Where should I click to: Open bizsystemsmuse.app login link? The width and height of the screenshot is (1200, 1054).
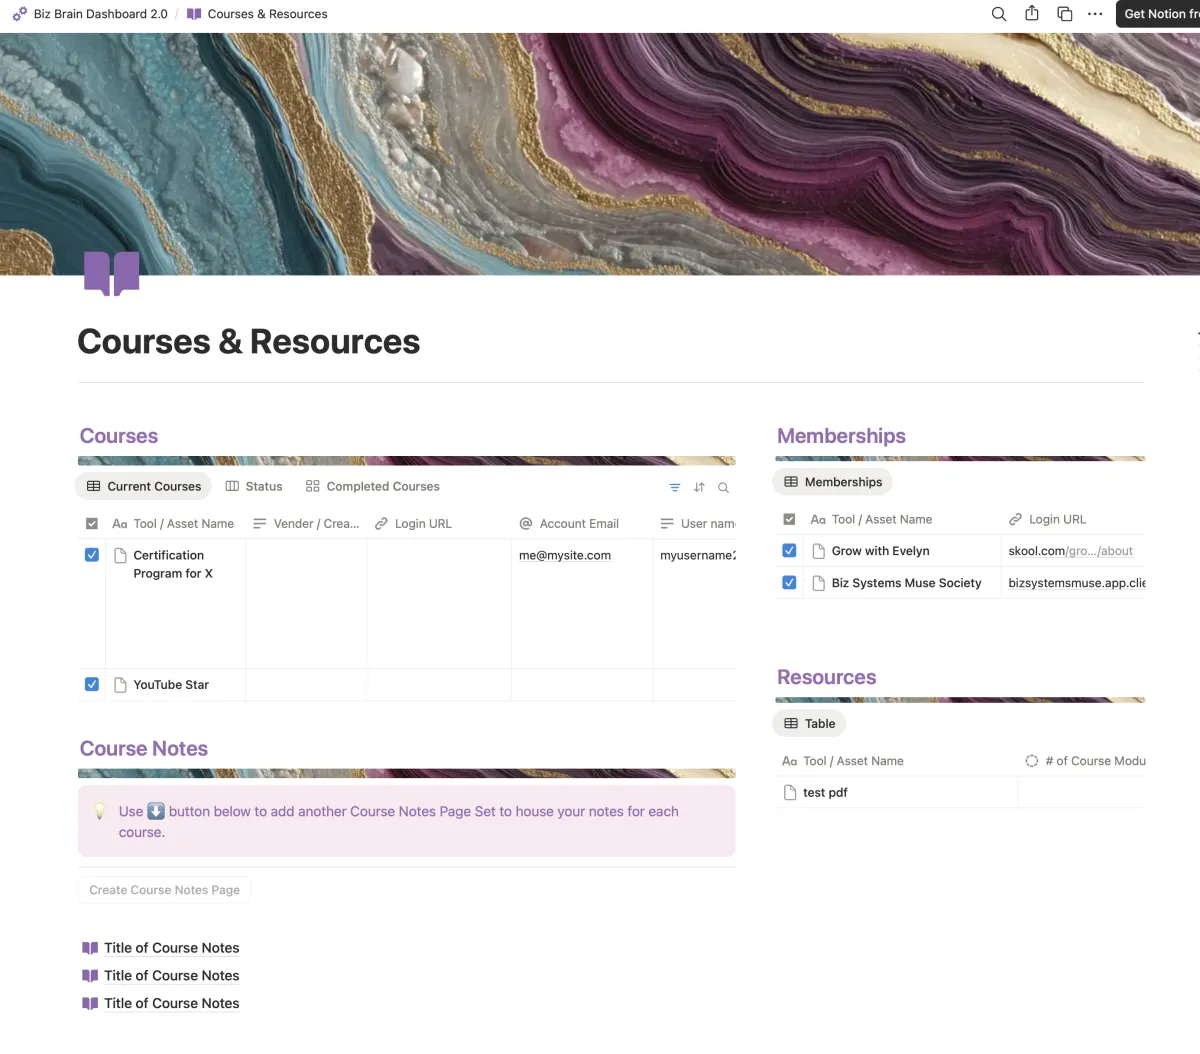1077,583
